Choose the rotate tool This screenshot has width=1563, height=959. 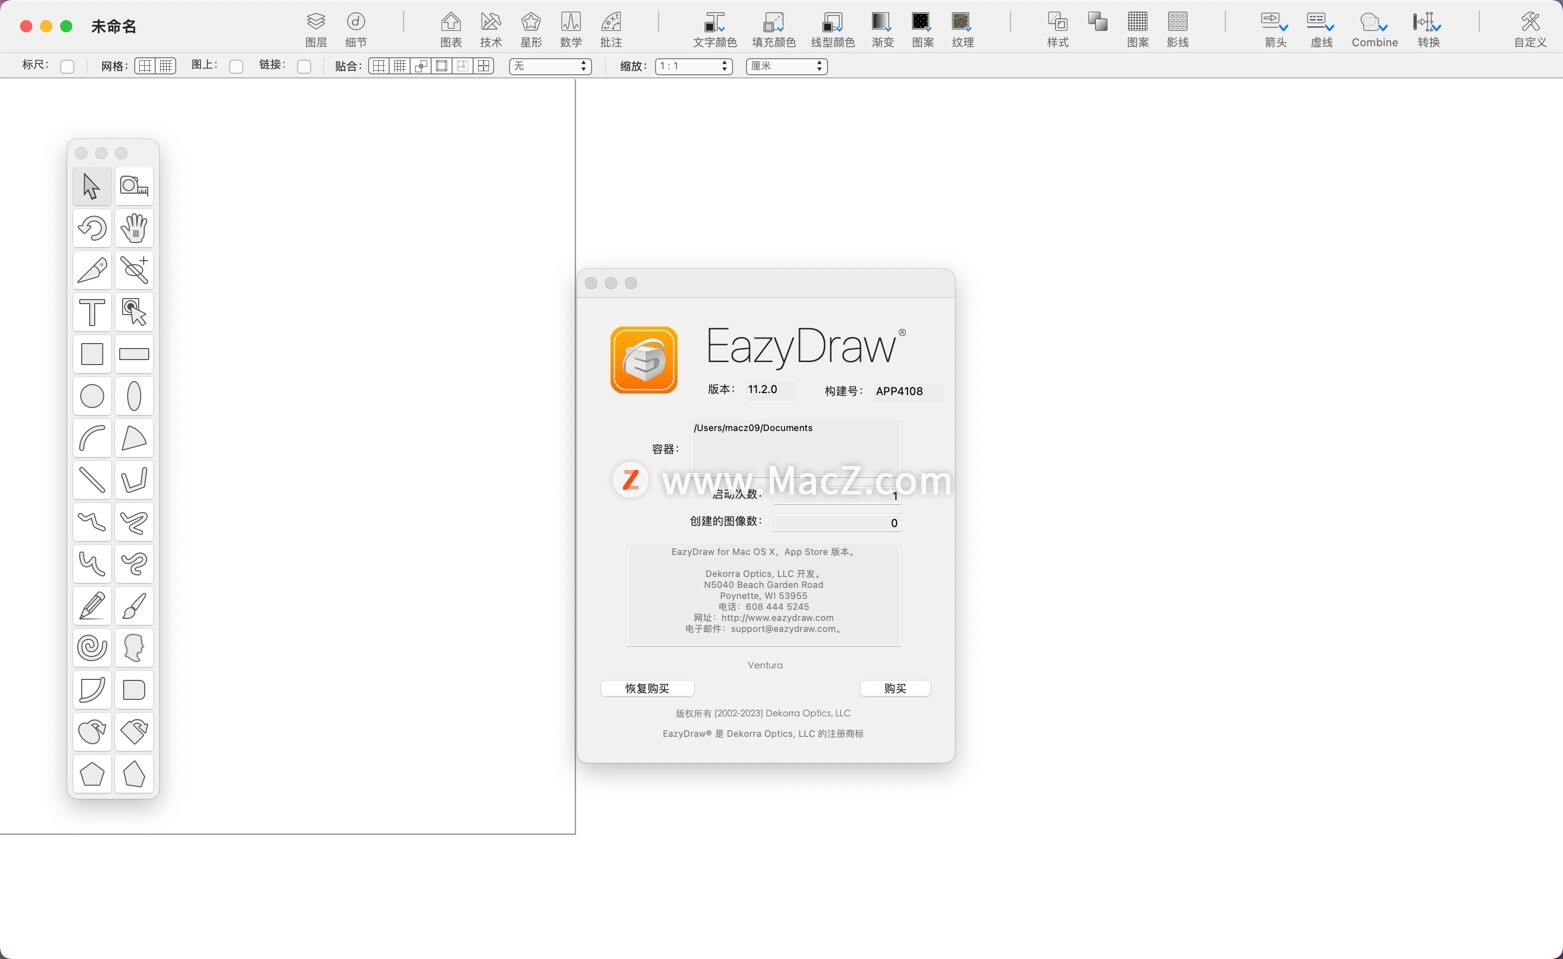click(x=92, y=228)
